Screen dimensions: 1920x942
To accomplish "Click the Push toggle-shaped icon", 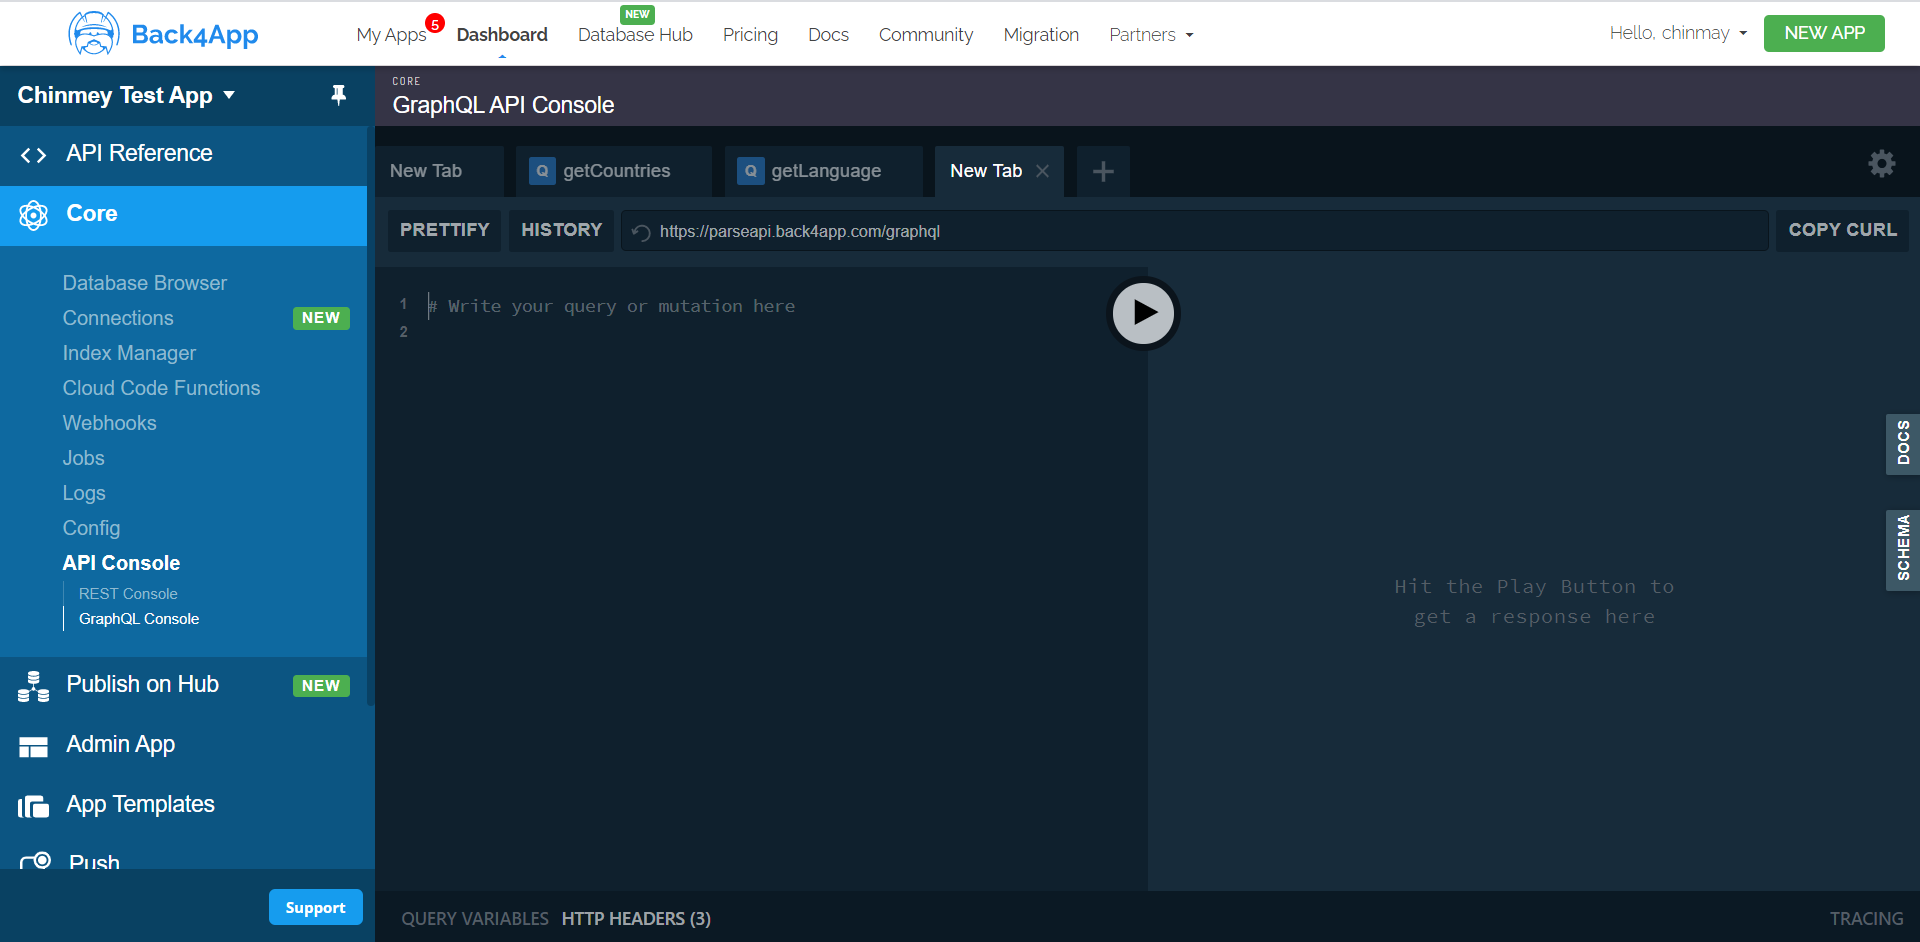I will point(36,861).
